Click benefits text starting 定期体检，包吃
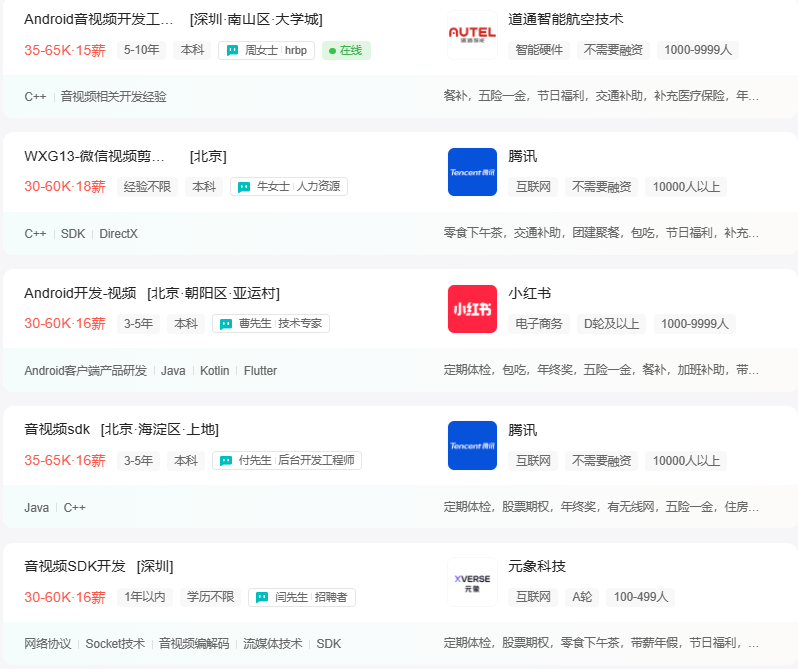 coord(601,370)
